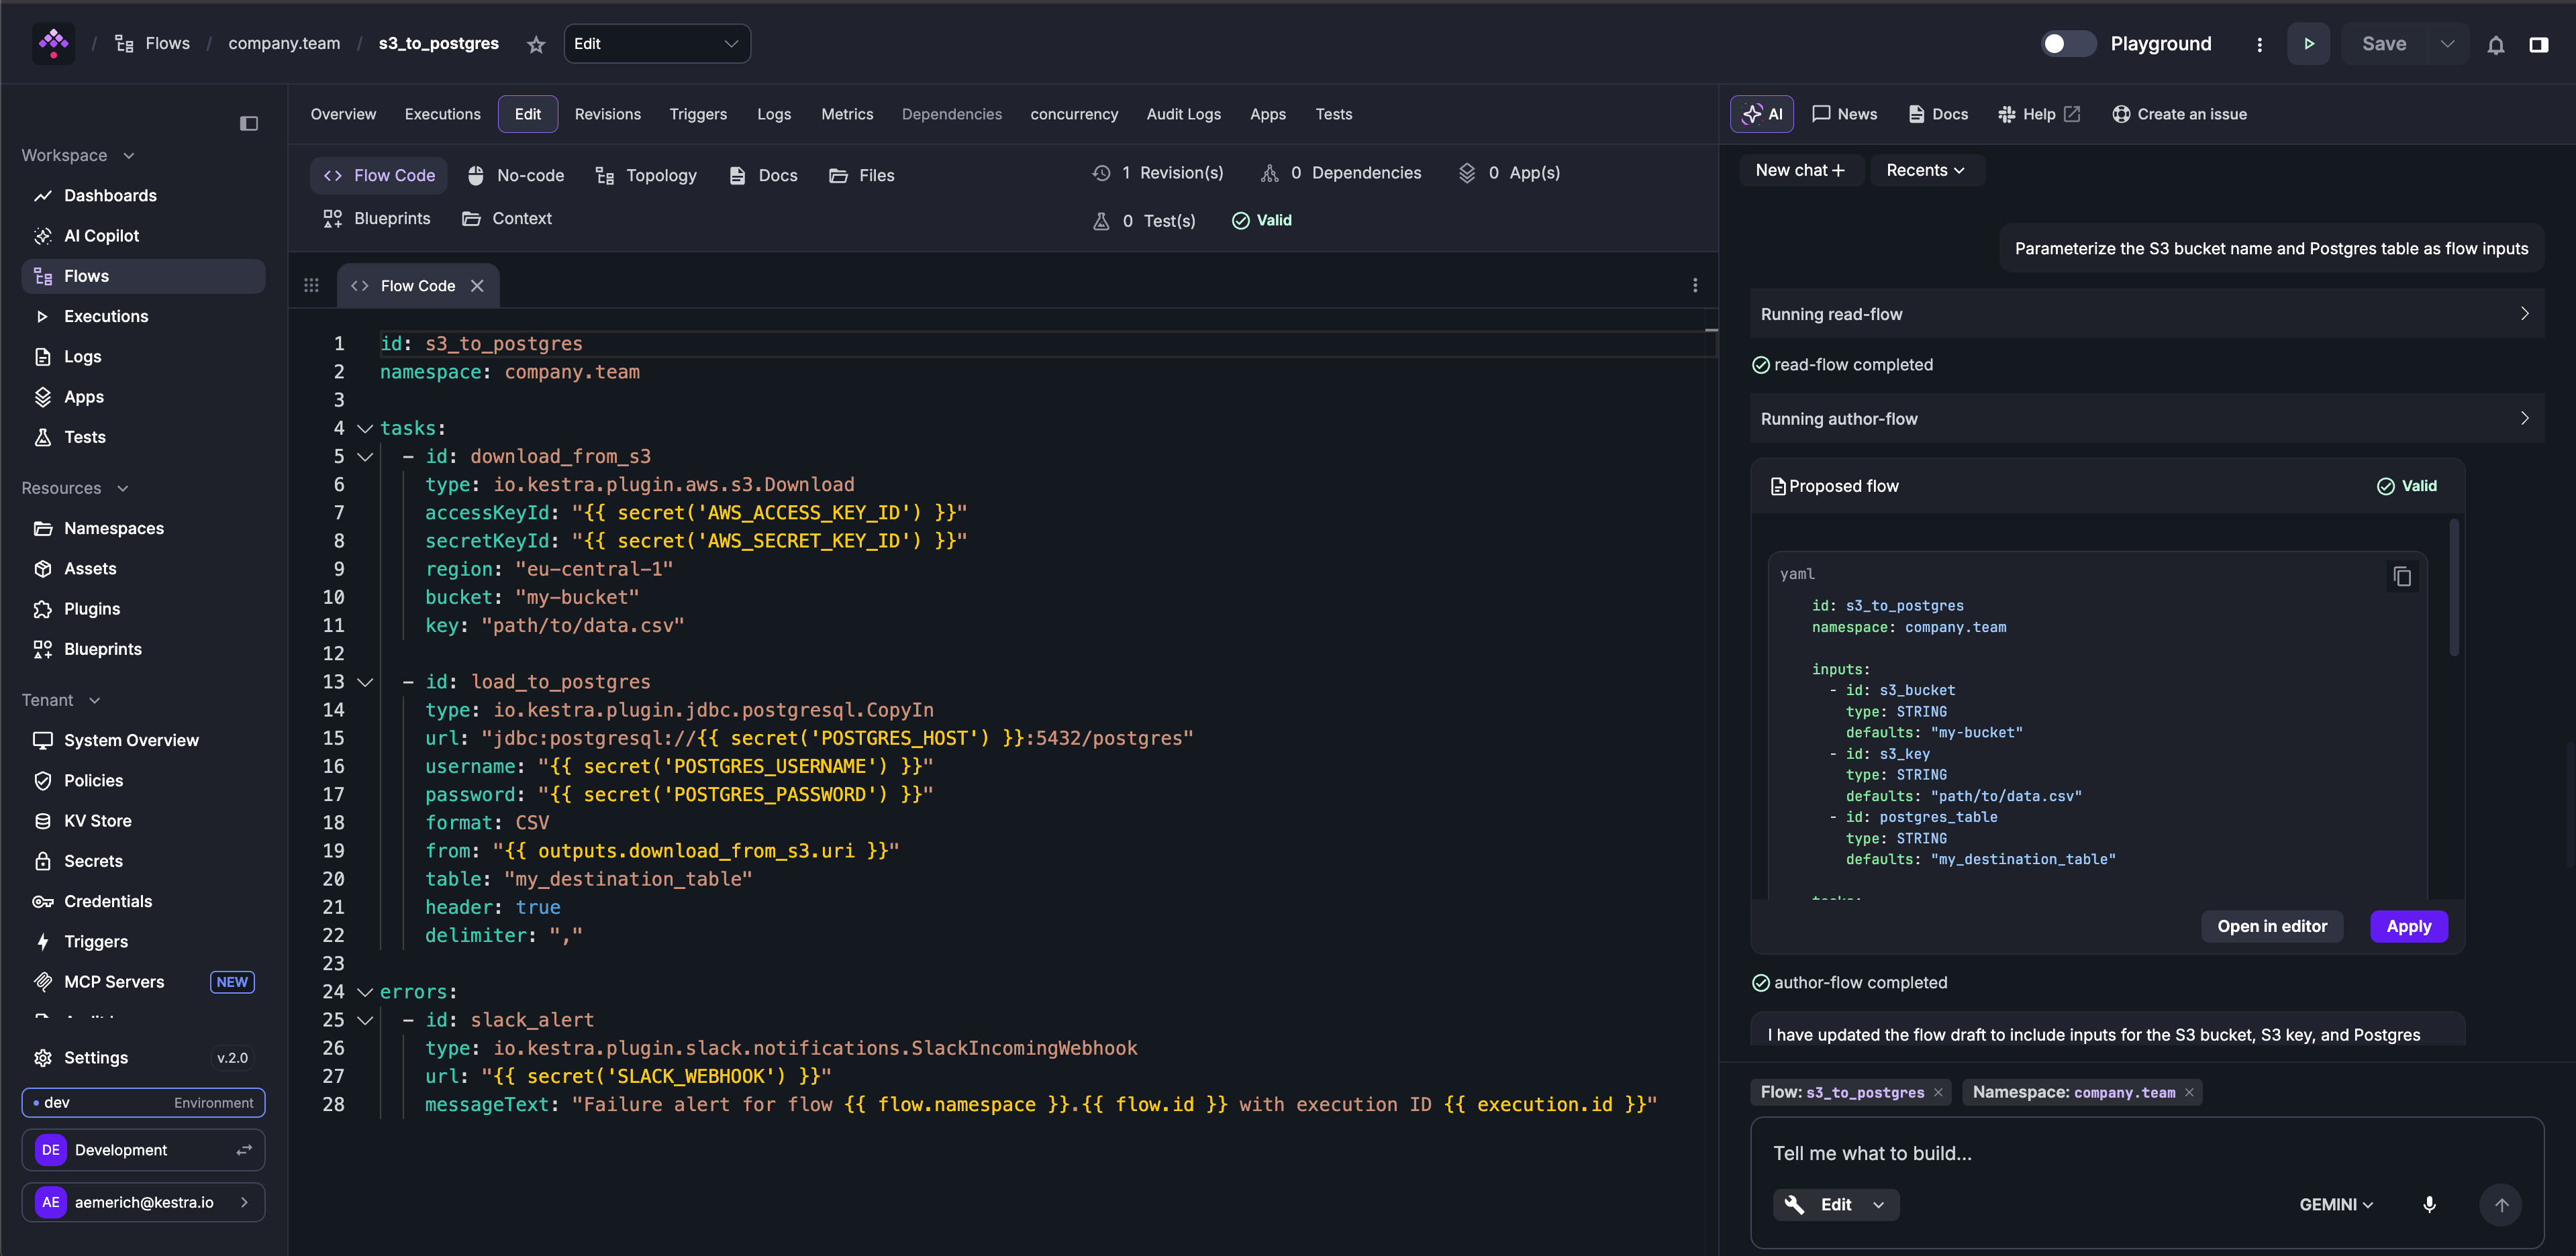2576x1256 pixels.
Task: Collapse the Workspace section
Action: (x=78, y=155)
